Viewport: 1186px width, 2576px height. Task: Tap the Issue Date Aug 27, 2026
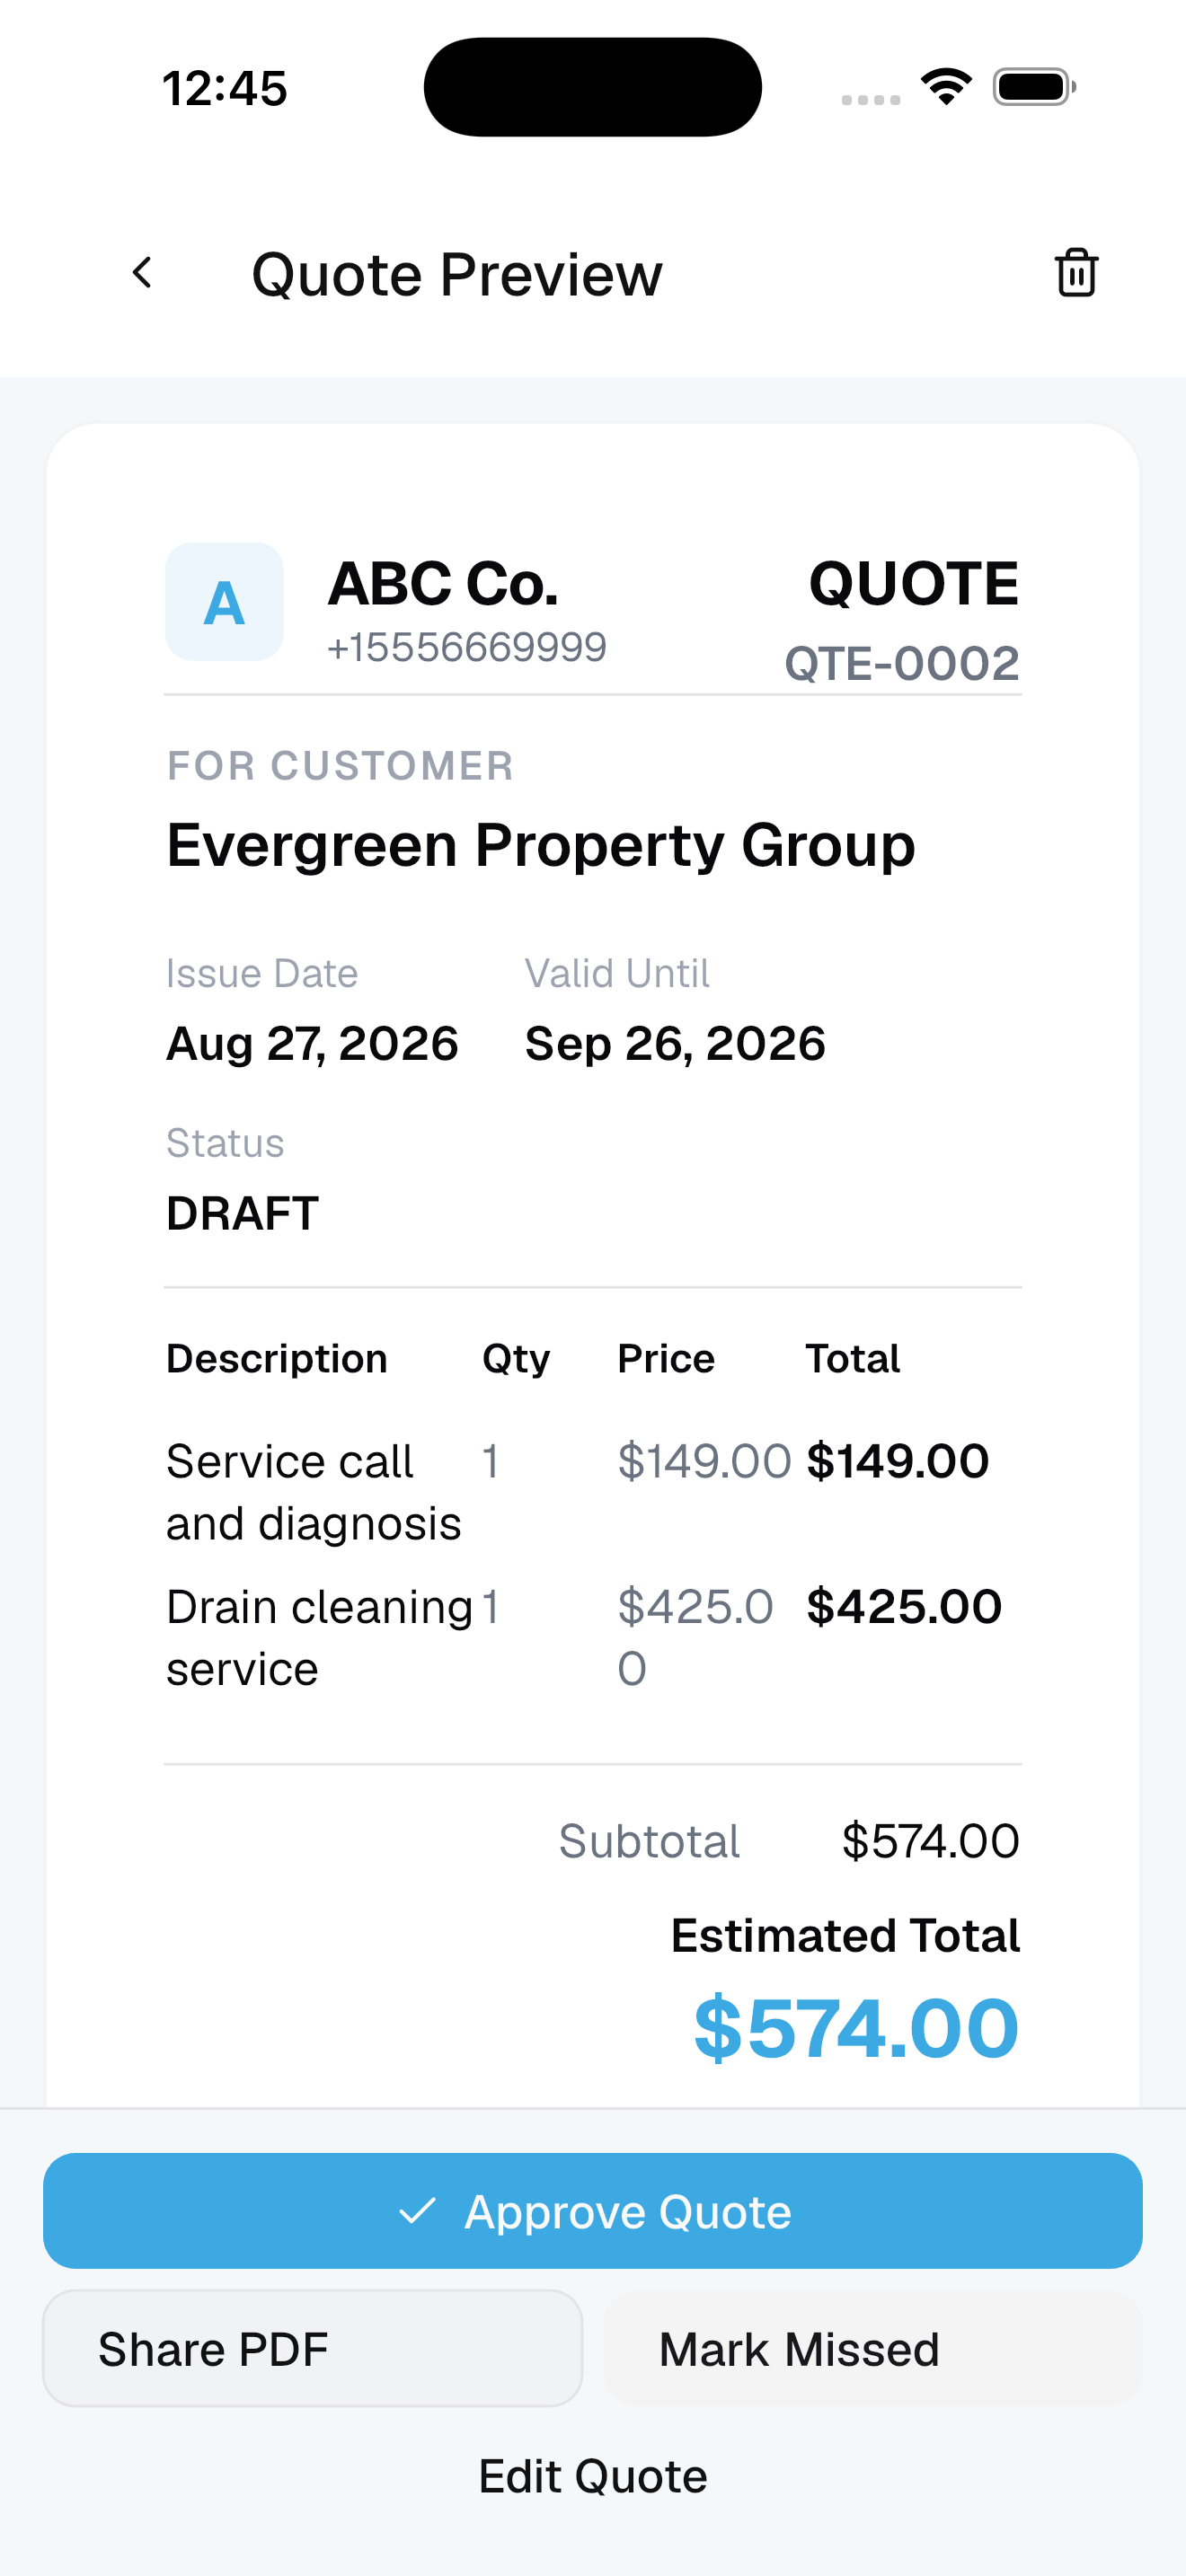312,1043
